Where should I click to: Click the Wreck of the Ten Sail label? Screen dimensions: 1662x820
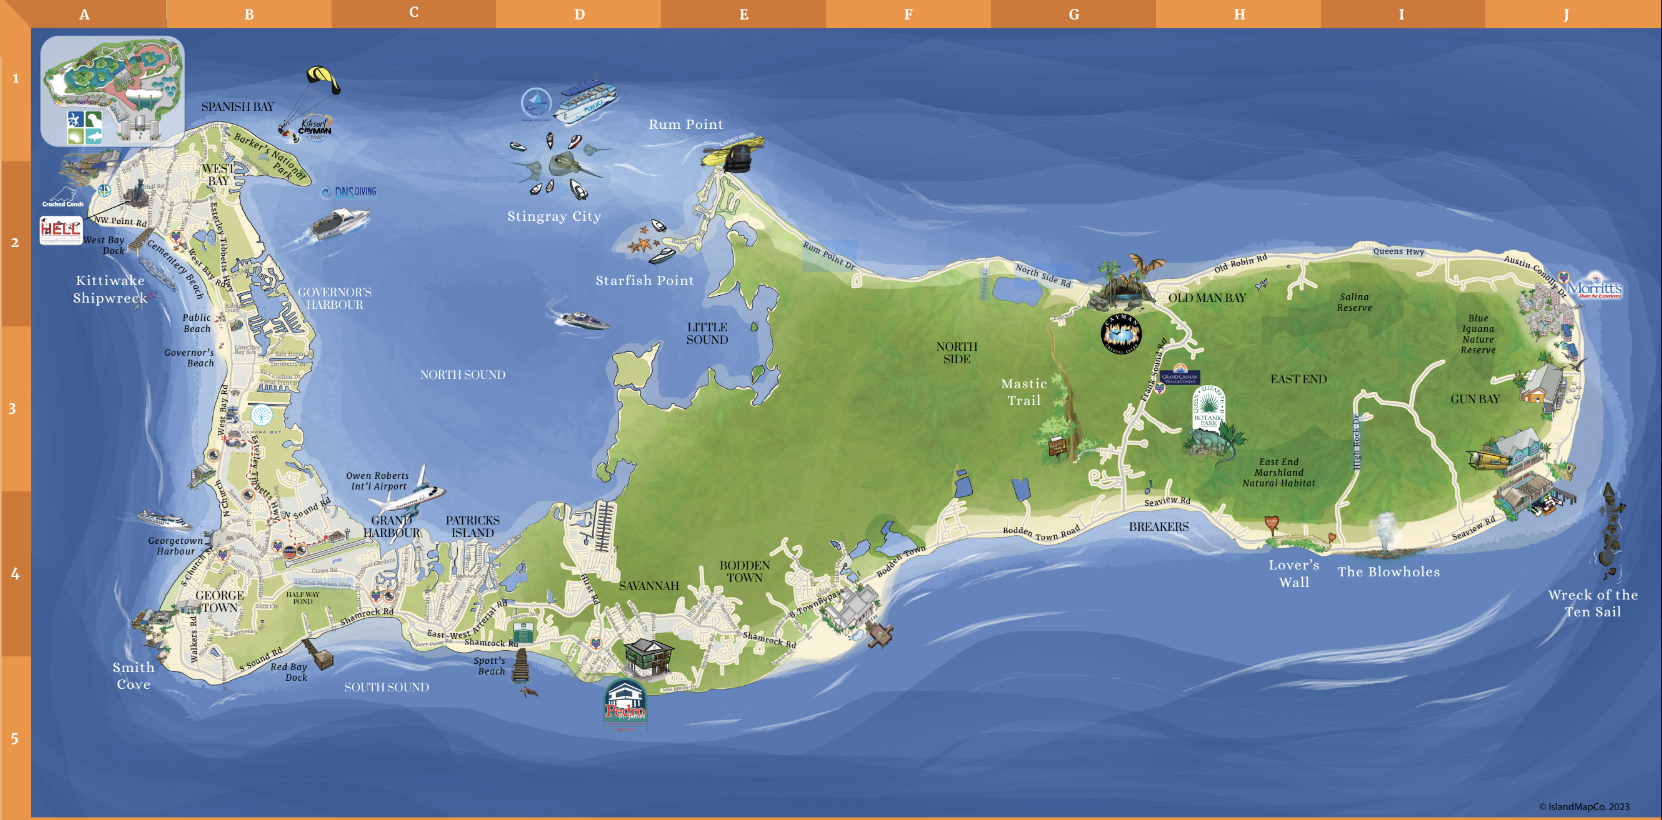1593,603
